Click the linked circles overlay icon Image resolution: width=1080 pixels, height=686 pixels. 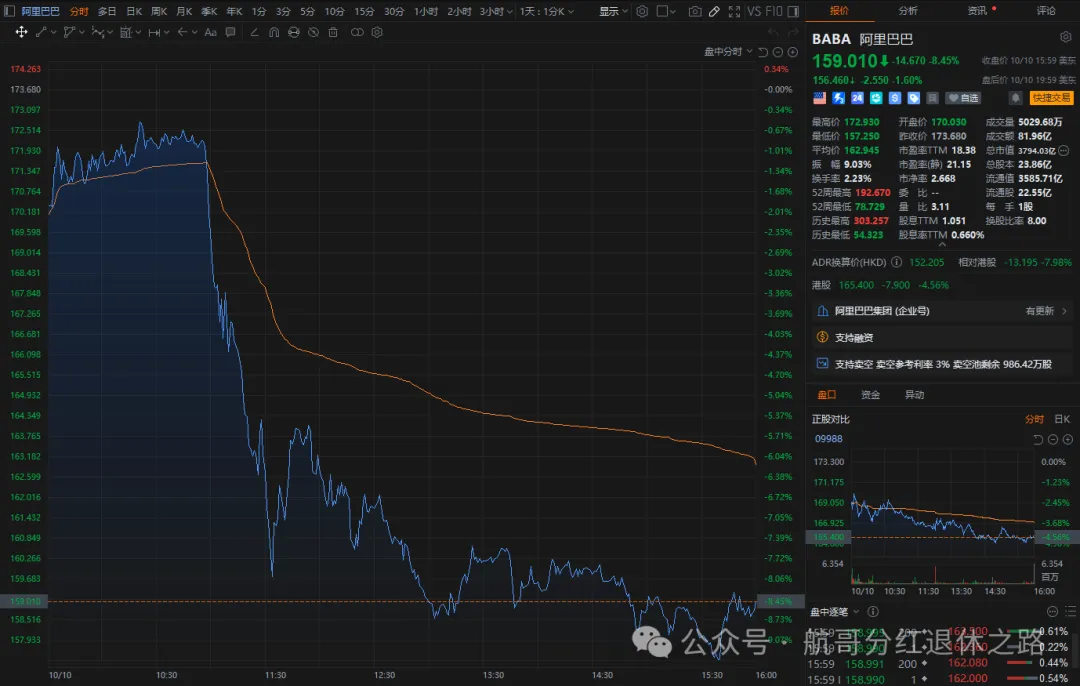coord(357,32)
